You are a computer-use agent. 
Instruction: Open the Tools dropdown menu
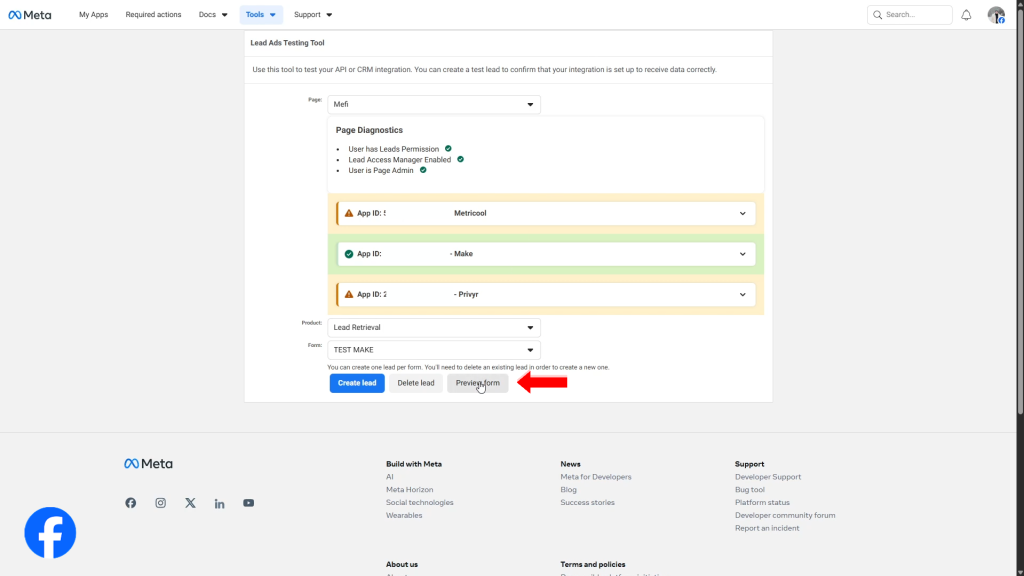click(261, 14)
